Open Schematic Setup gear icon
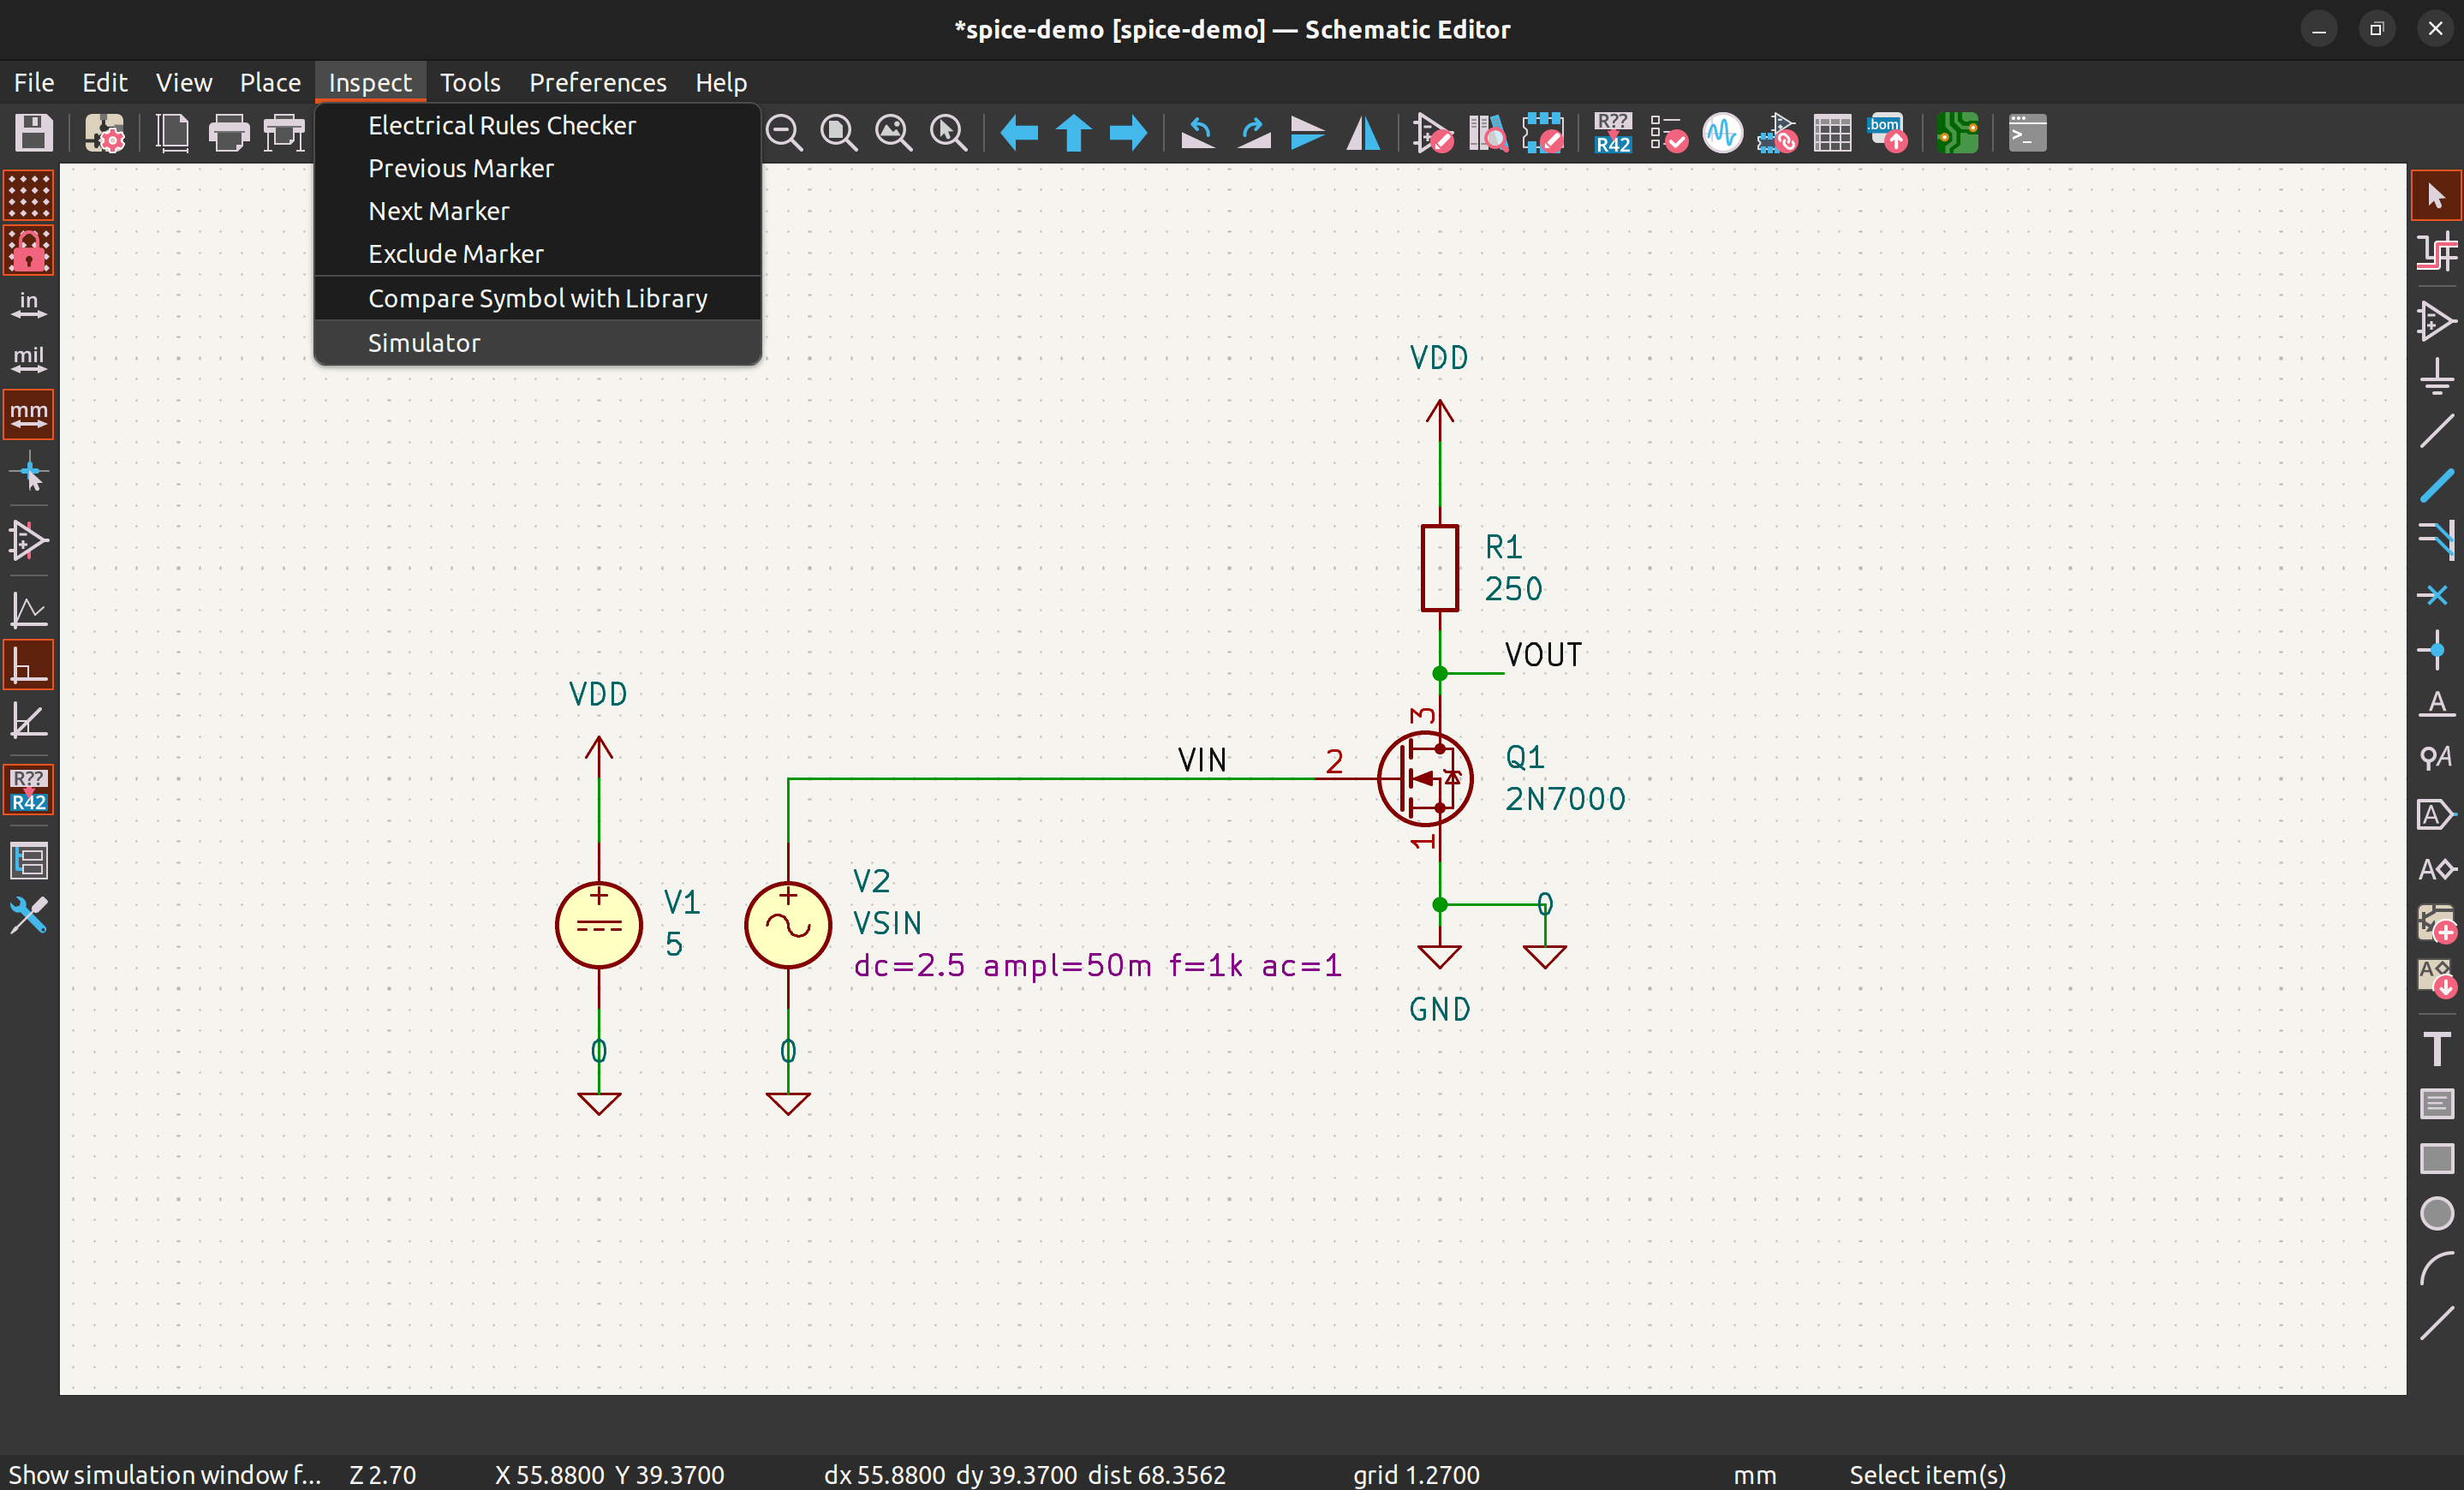 coord(104,133)
